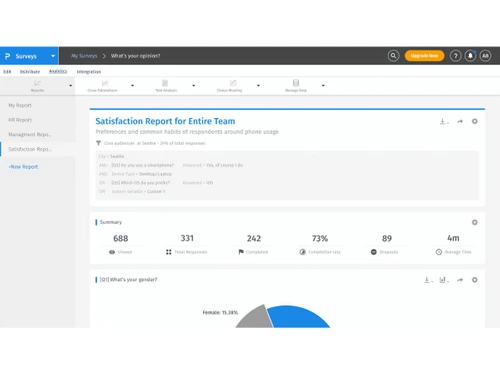Viewport: 500px width, 375px height.
Task: Download the Q1 gender question data
Action: [x=427, y=280]
